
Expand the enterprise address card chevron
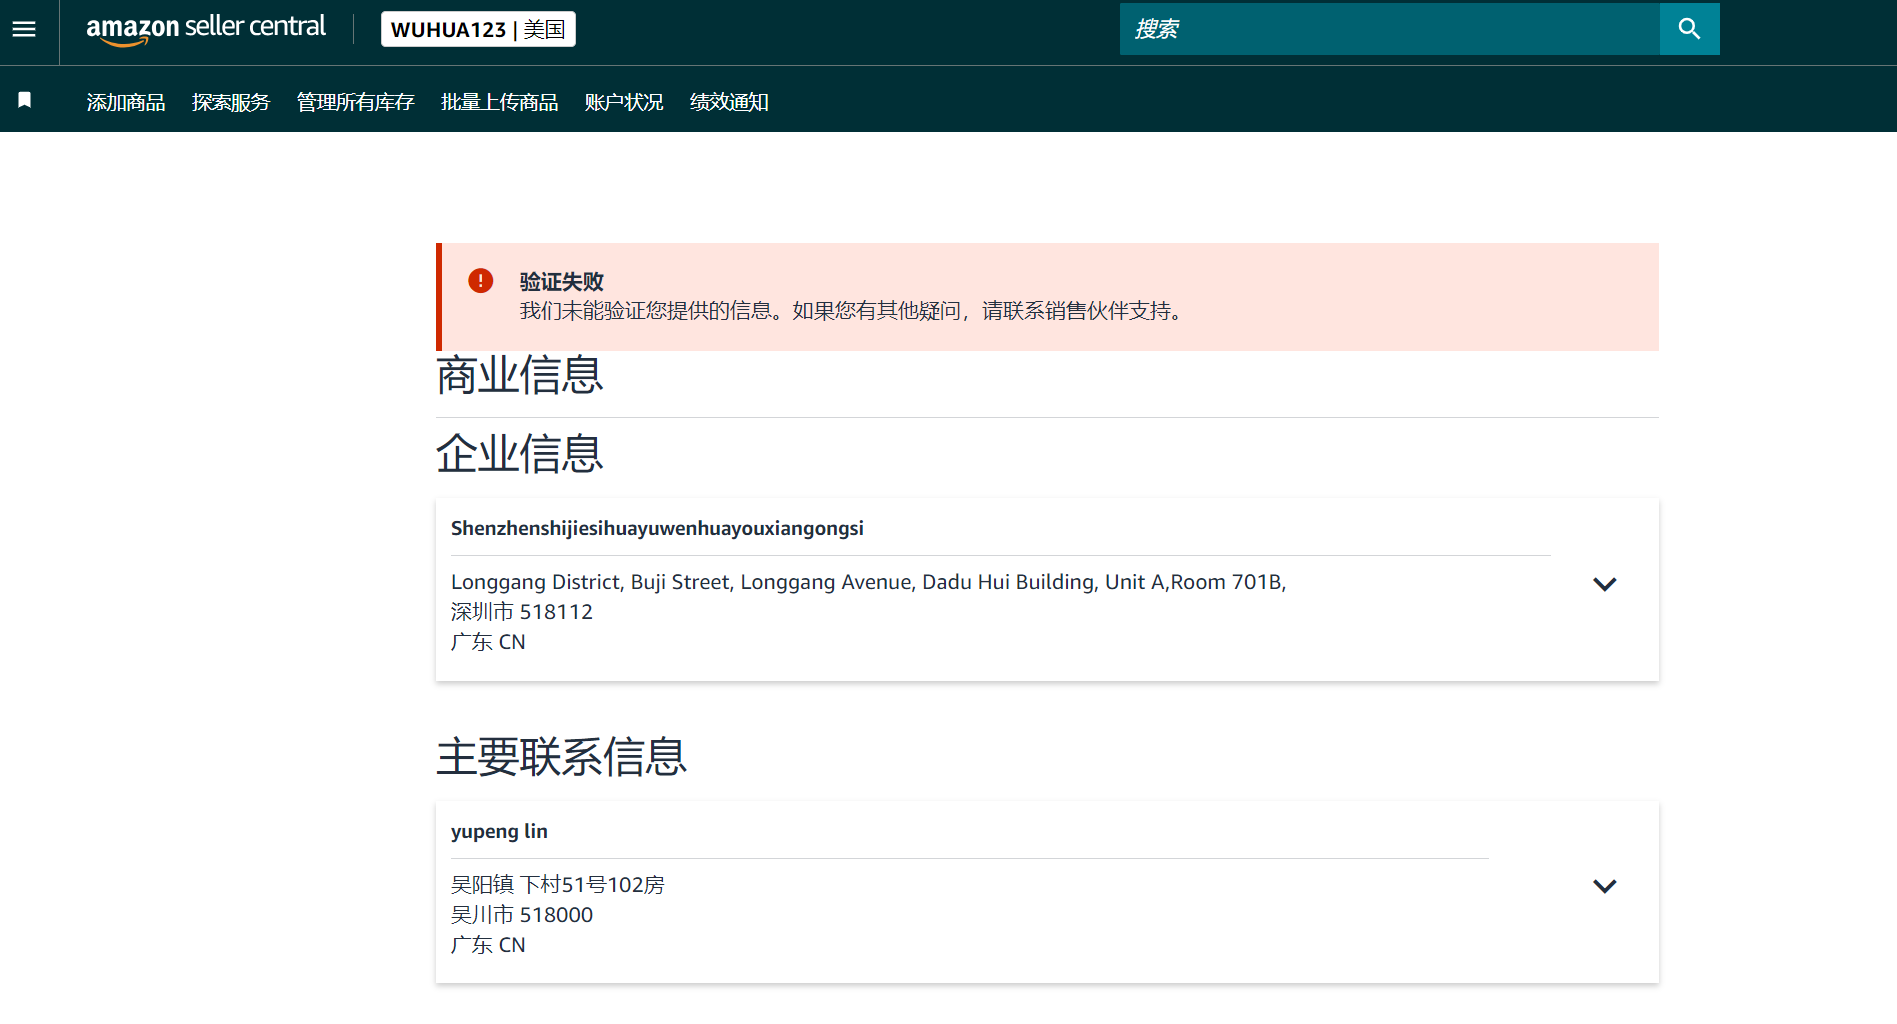pos(1604,584)
